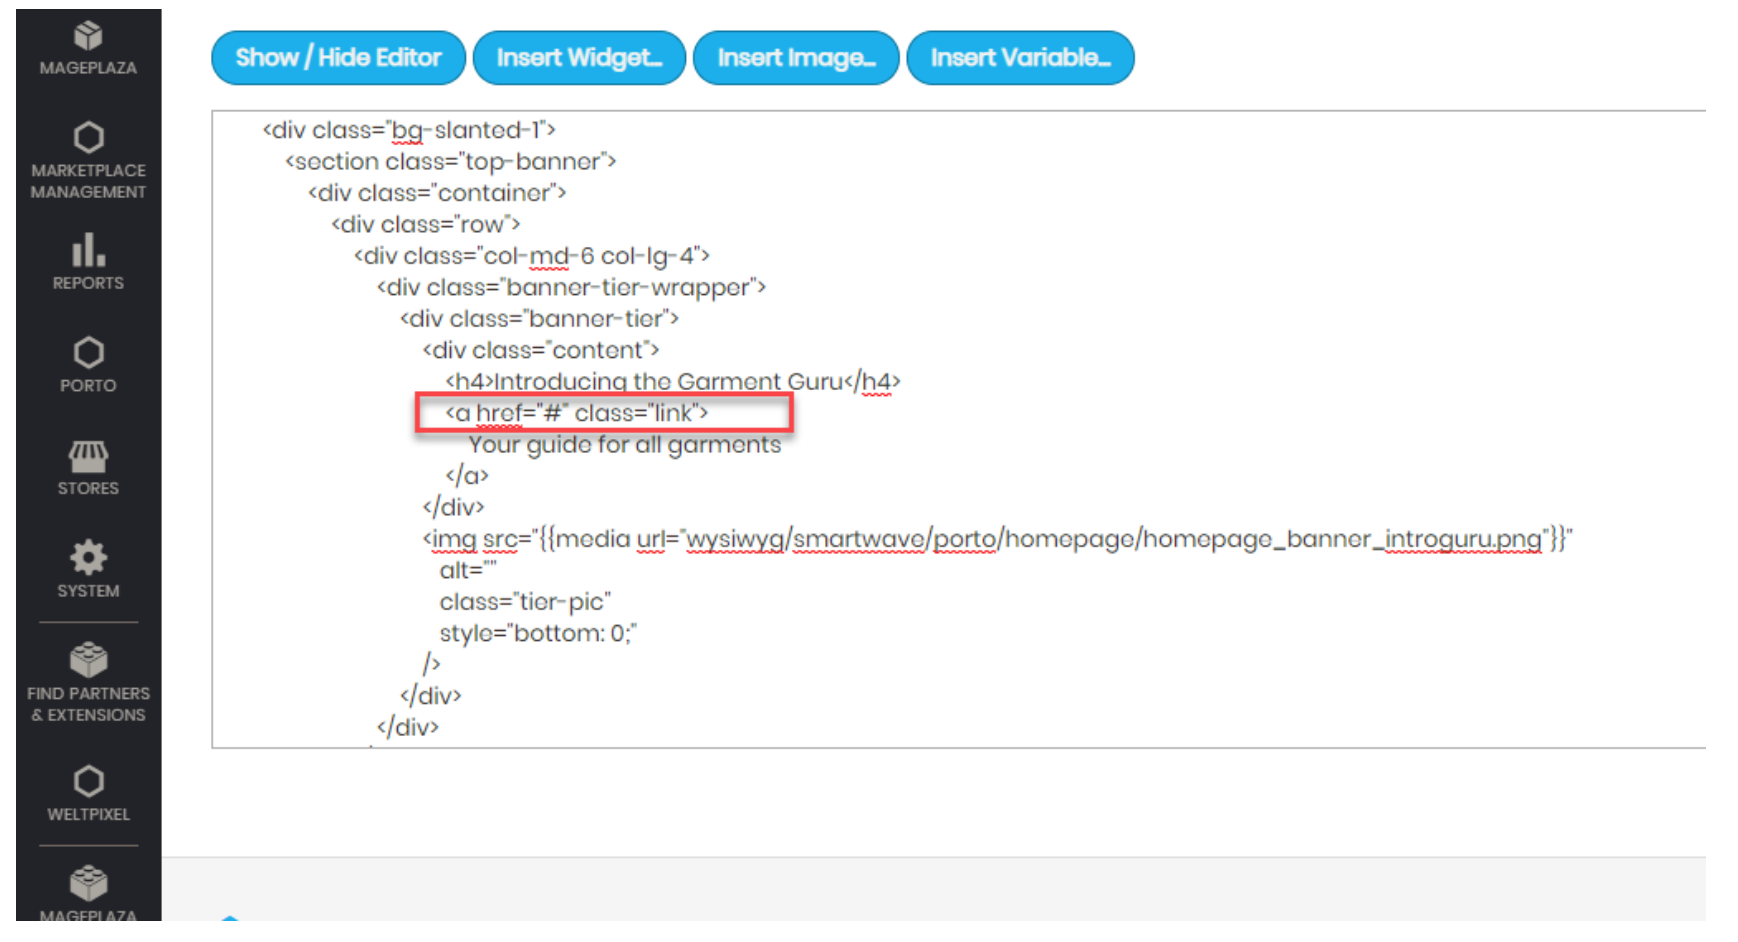Click the closing </a> tag line
This screenshot has height=942, width=1738.
click(467, 476)
